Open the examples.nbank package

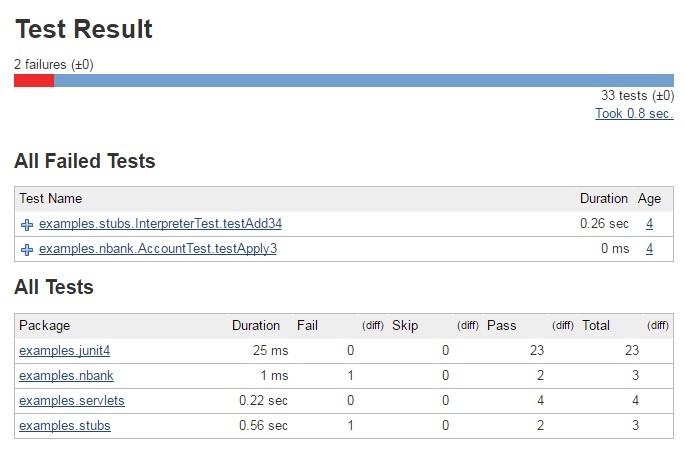pyautogui.click(x=66, y=375)
